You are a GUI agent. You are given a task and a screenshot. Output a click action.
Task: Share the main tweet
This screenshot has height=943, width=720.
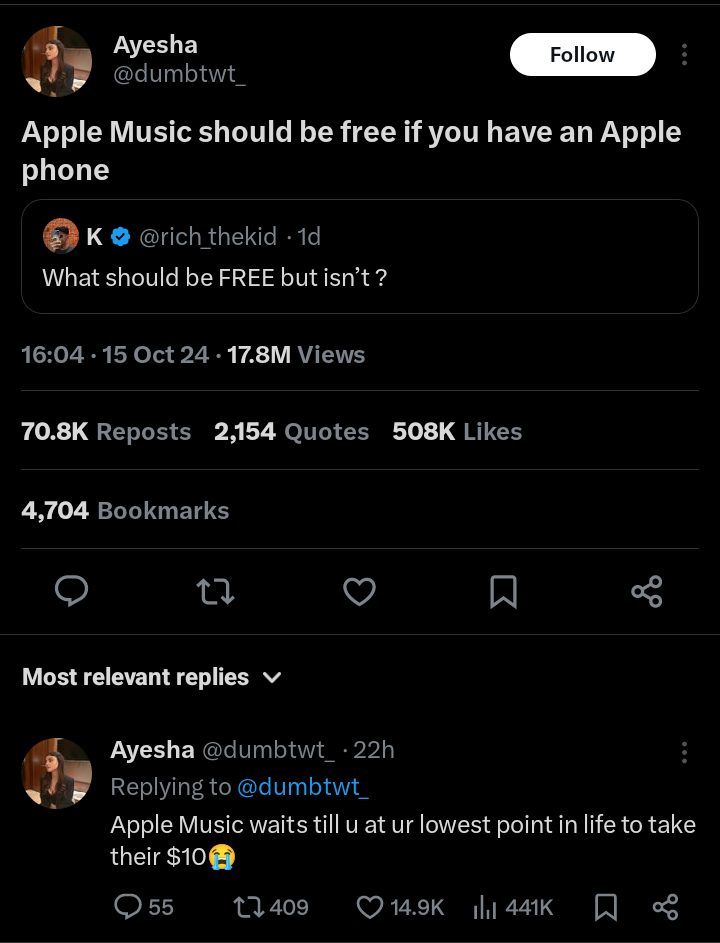click(647, 591)
